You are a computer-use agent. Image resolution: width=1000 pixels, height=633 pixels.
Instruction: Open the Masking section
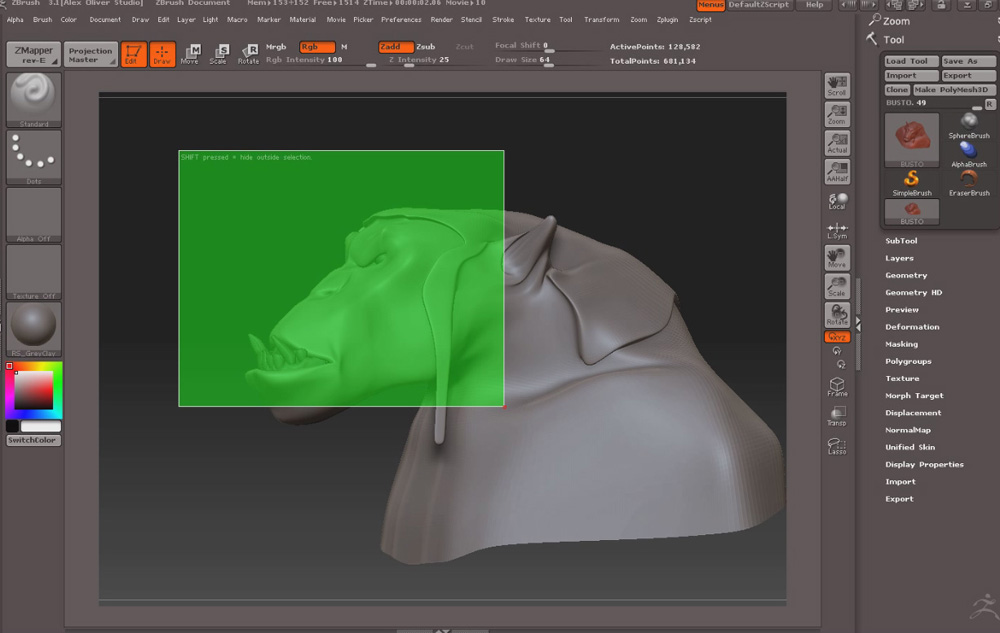[901, 344]
